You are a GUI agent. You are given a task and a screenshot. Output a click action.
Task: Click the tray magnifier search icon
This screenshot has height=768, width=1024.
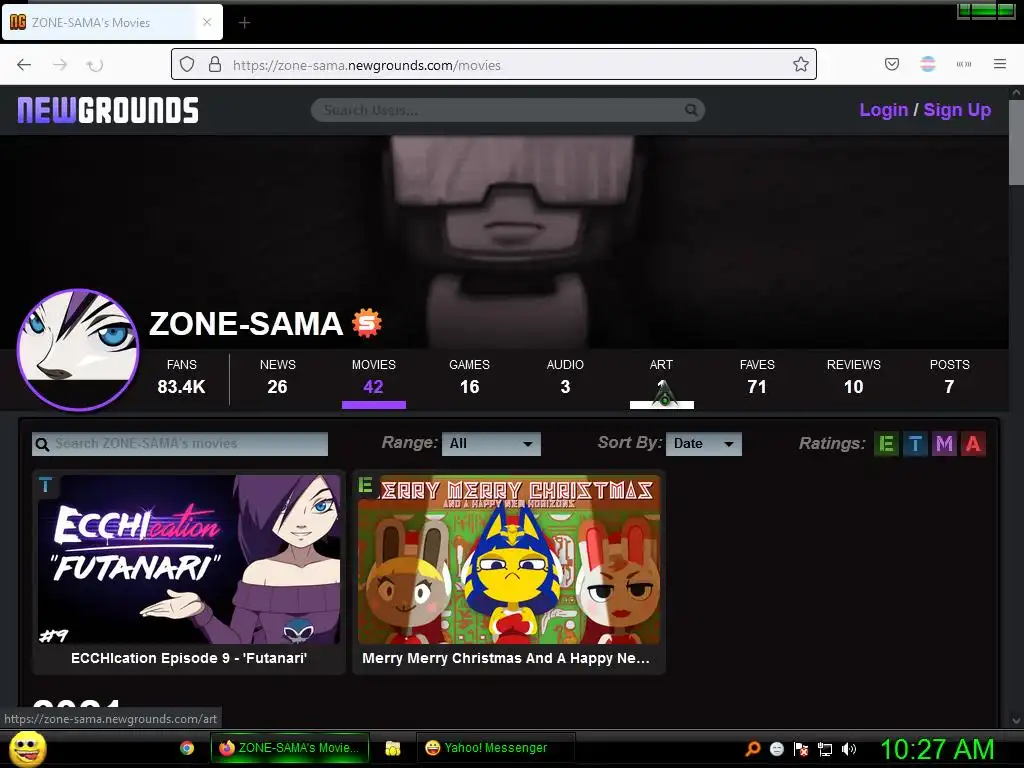click(x=753, y=748)
